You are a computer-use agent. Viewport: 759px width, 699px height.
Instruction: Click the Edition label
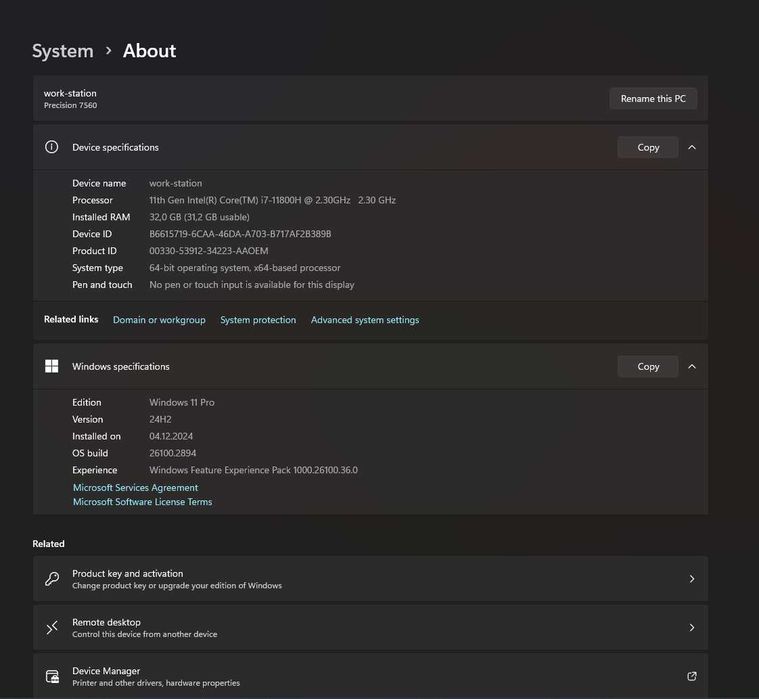point(87,402)
